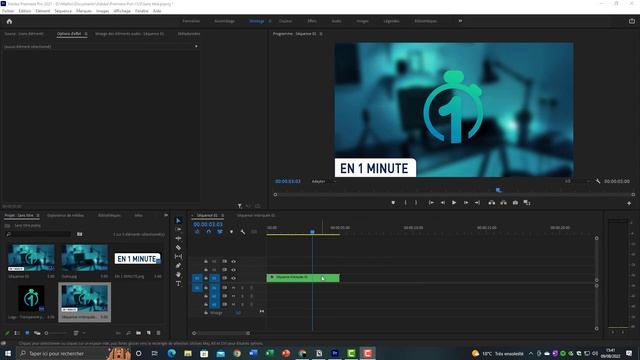640x360 pixels.
Task: Step forward one frame in Program monitor
Action: click(x=466, y=202)
